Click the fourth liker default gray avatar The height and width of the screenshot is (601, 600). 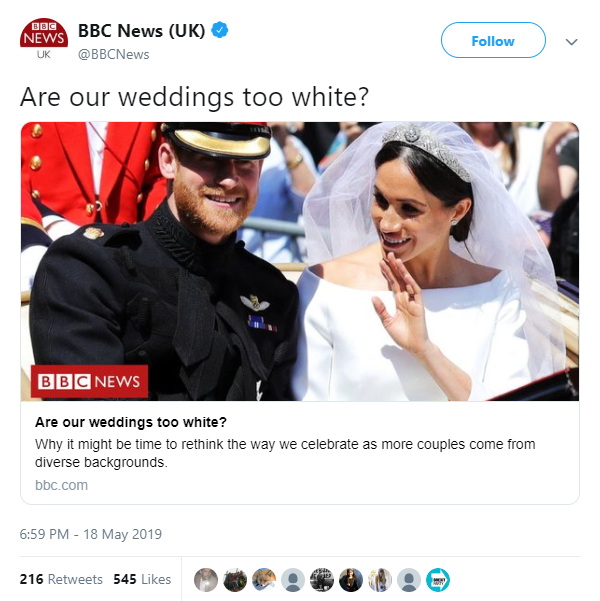(293, 580)
